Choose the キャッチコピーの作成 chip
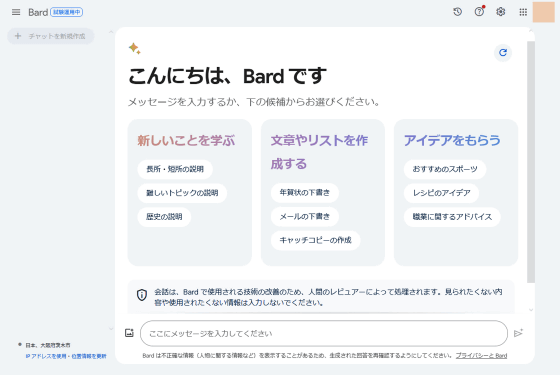The height and width of the screenshot is (375, 560). coord(315,240)
